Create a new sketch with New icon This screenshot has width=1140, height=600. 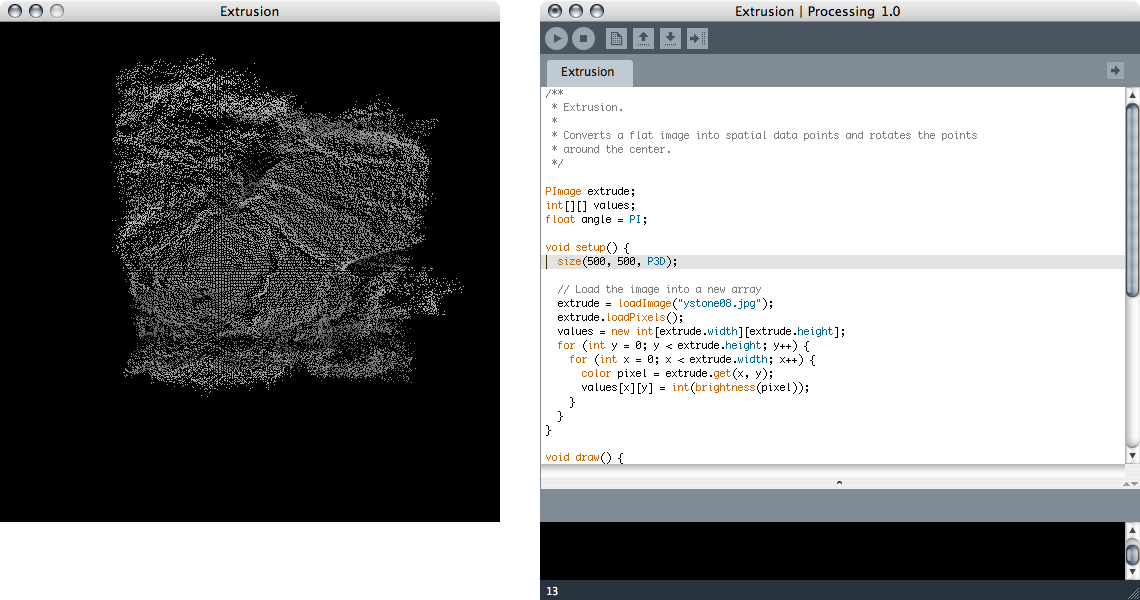(617, 39)
